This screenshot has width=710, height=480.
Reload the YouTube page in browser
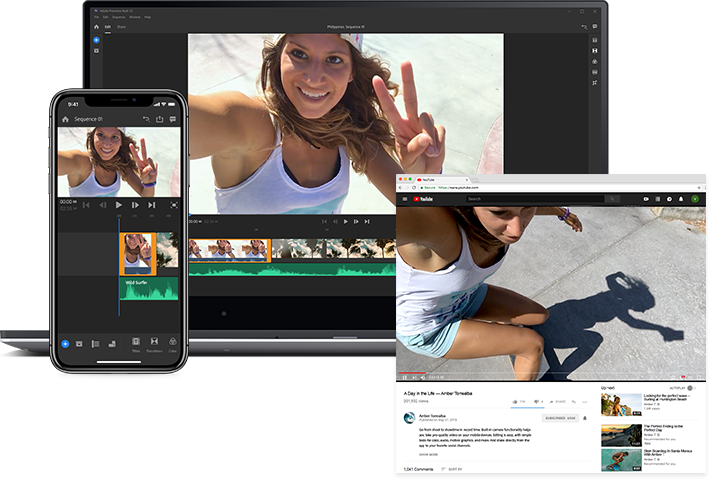(x=415, y=187)
